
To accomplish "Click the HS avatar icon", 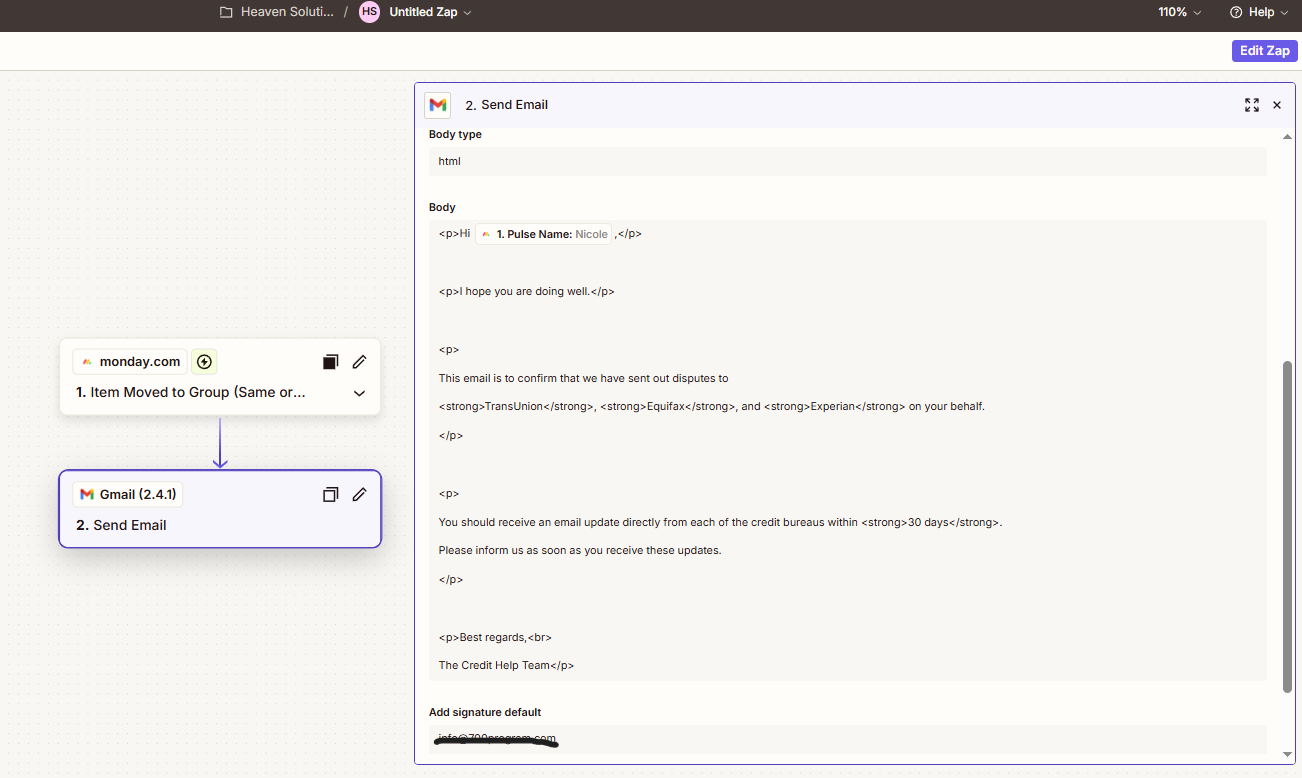I will point(370,12).
